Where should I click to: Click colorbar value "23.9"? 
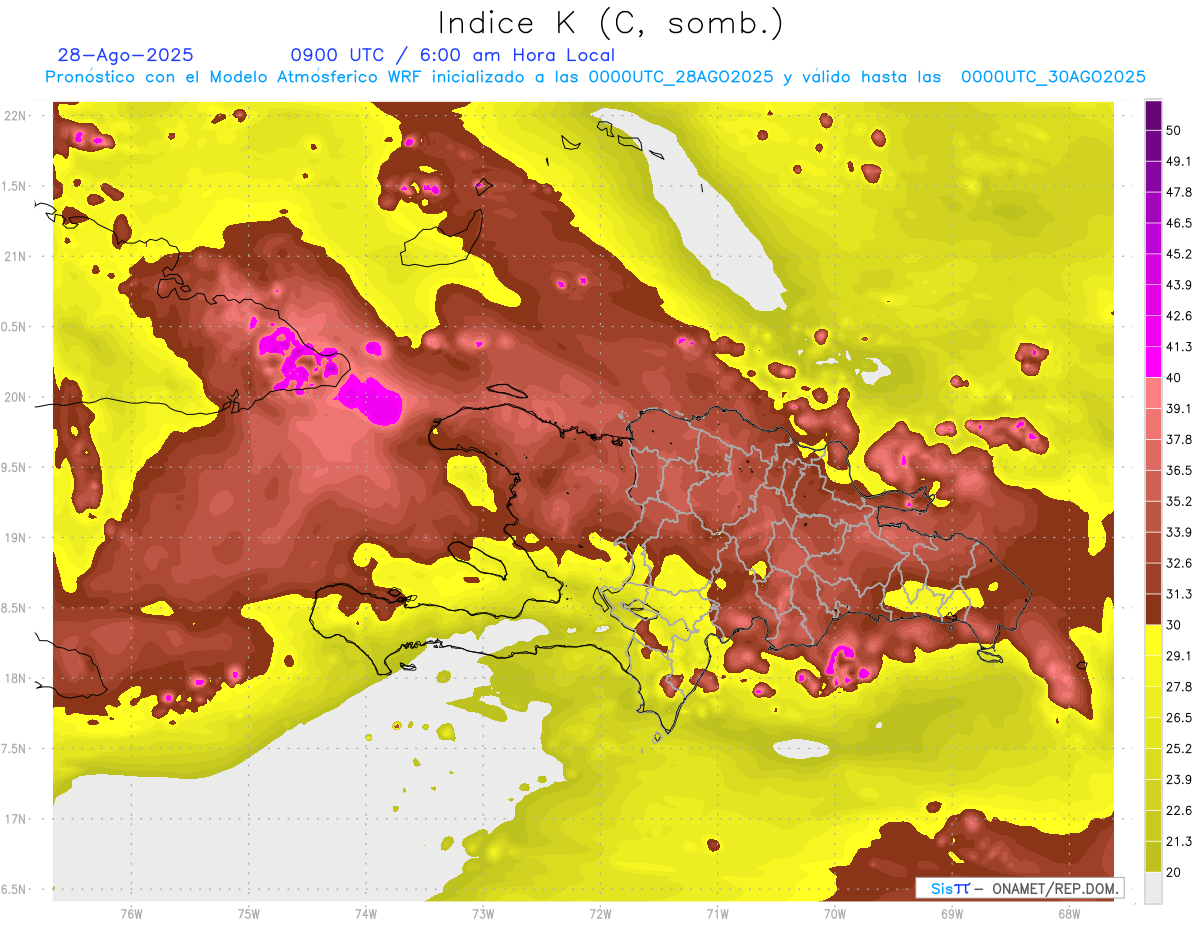1178,780
